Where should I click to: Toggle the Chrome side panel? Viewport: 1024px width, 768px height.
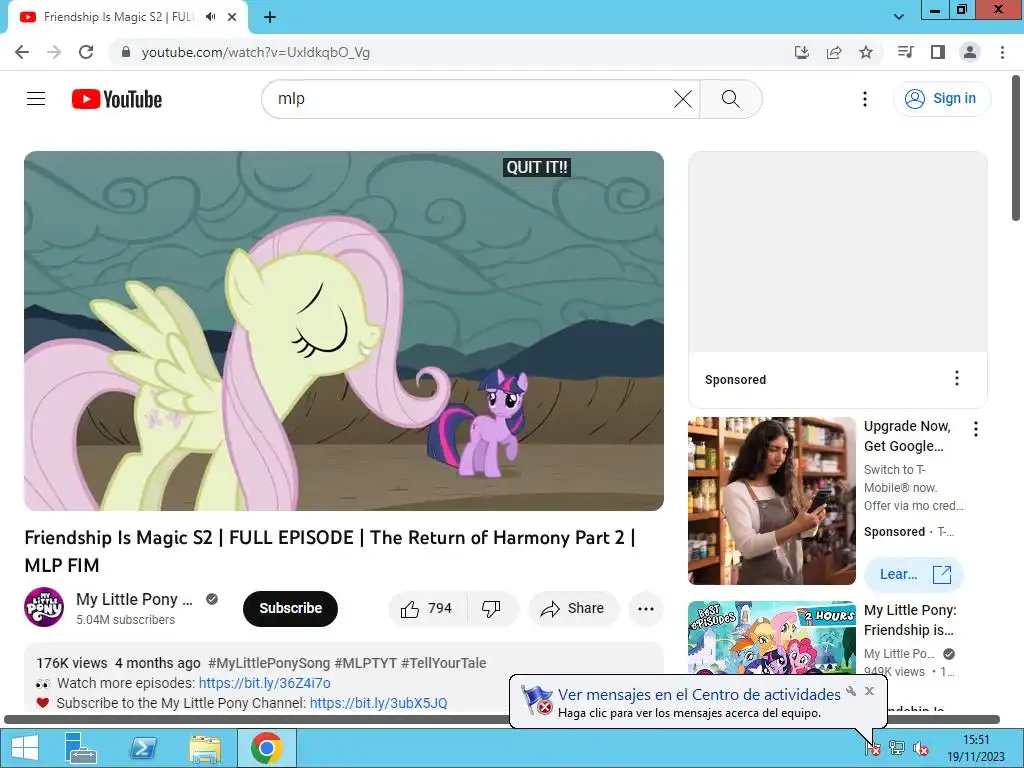(938, 52)
